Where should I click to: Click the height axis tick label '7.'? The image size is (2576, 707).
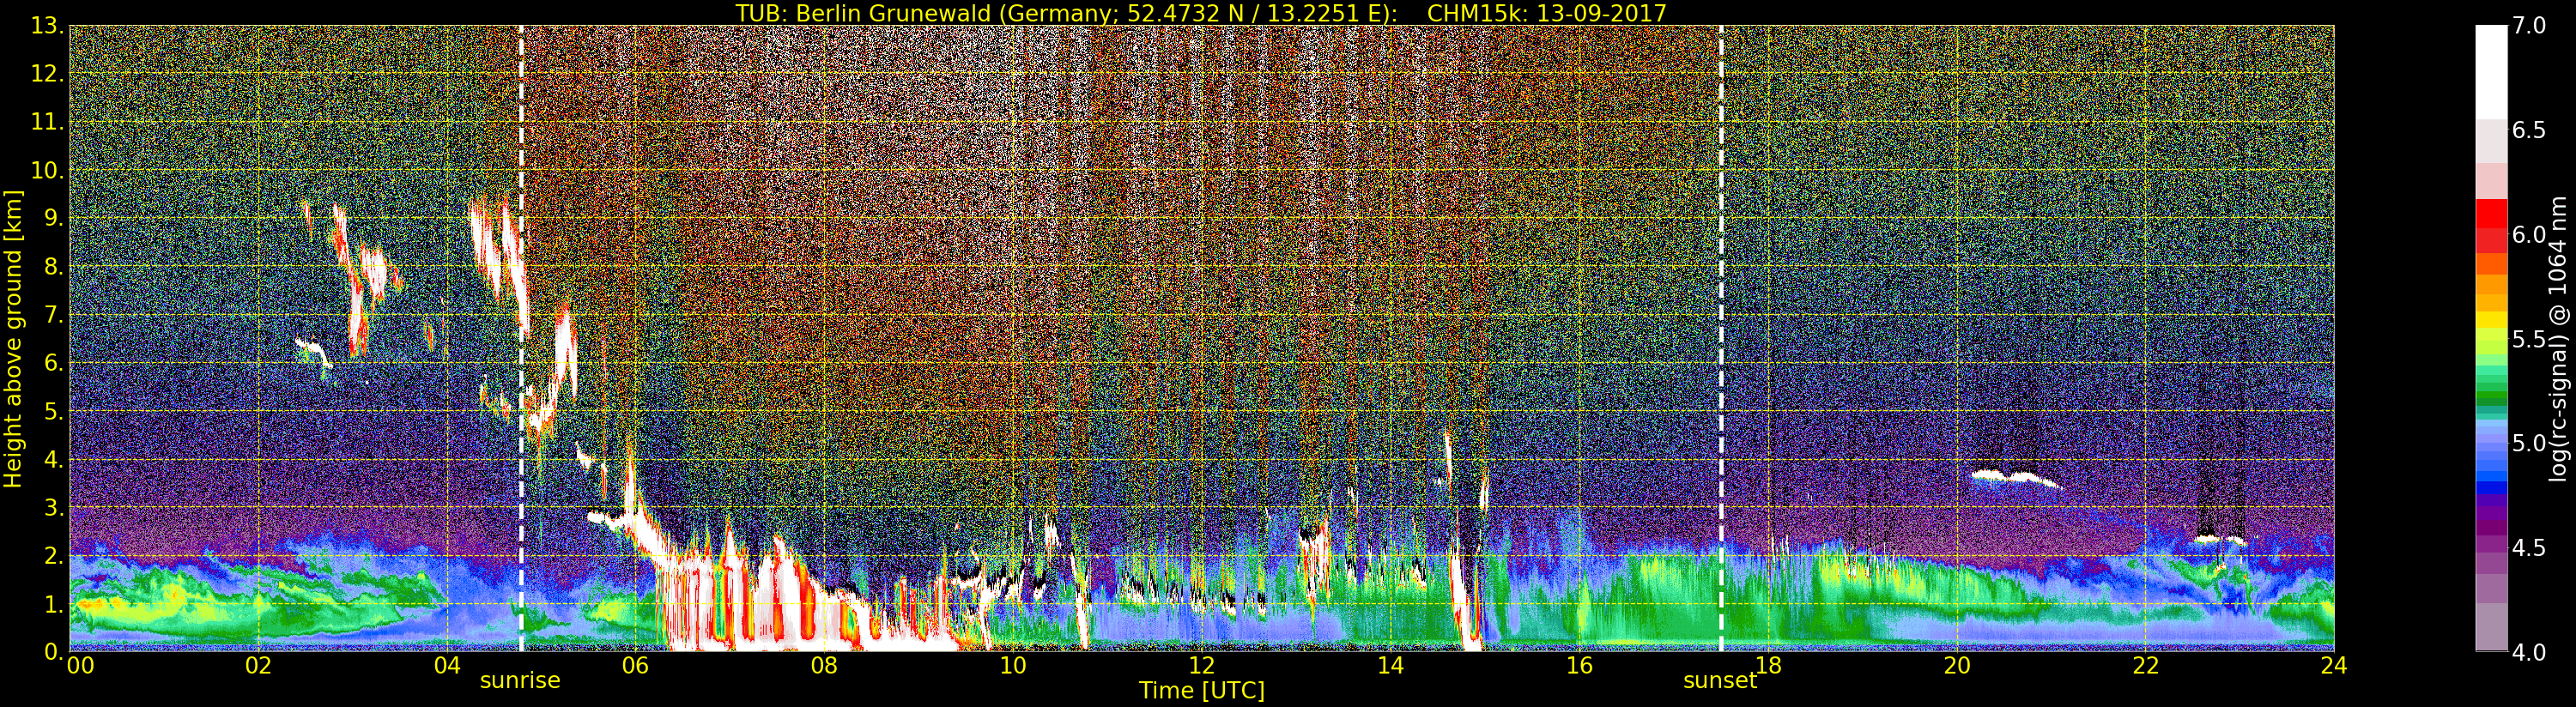54,315
